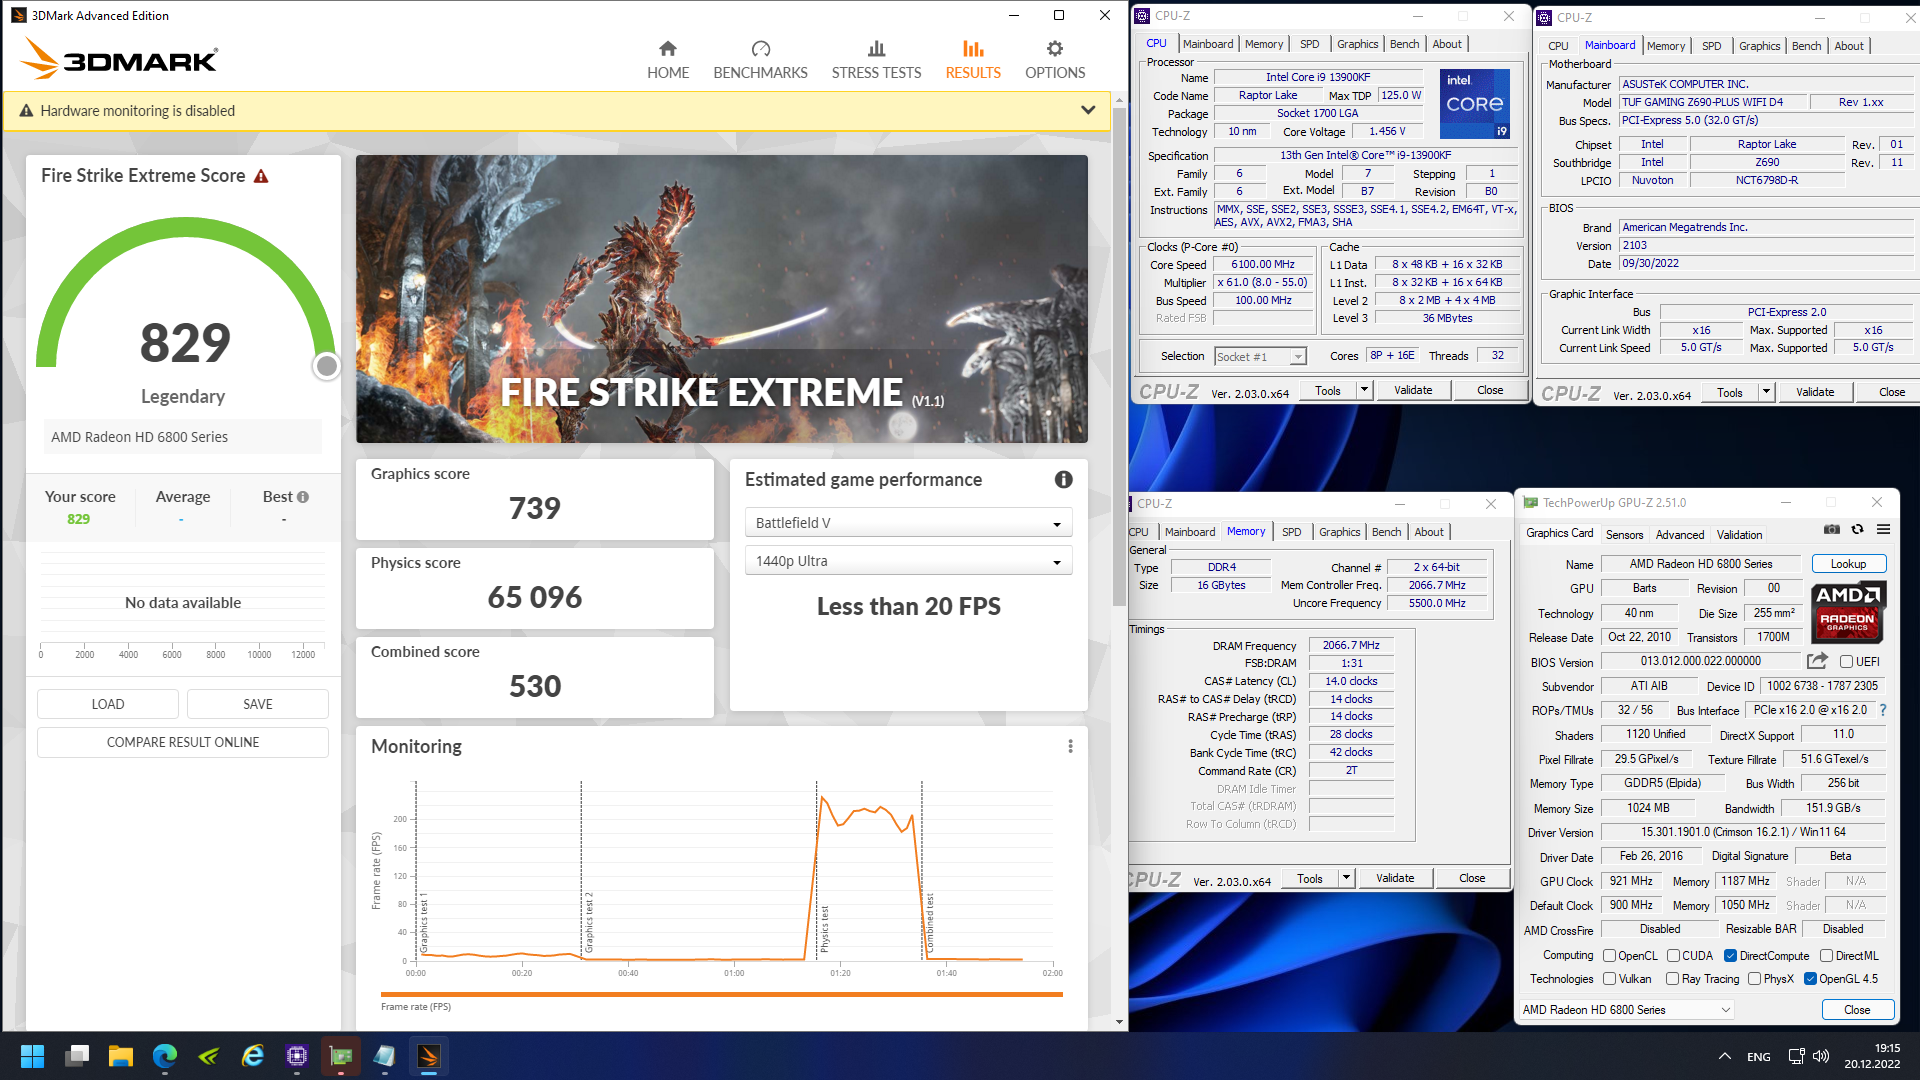Click the score gauge indicator knob
Image resolution: width=1920 pixels, height=1080 pixels.
tap(326, 366)
